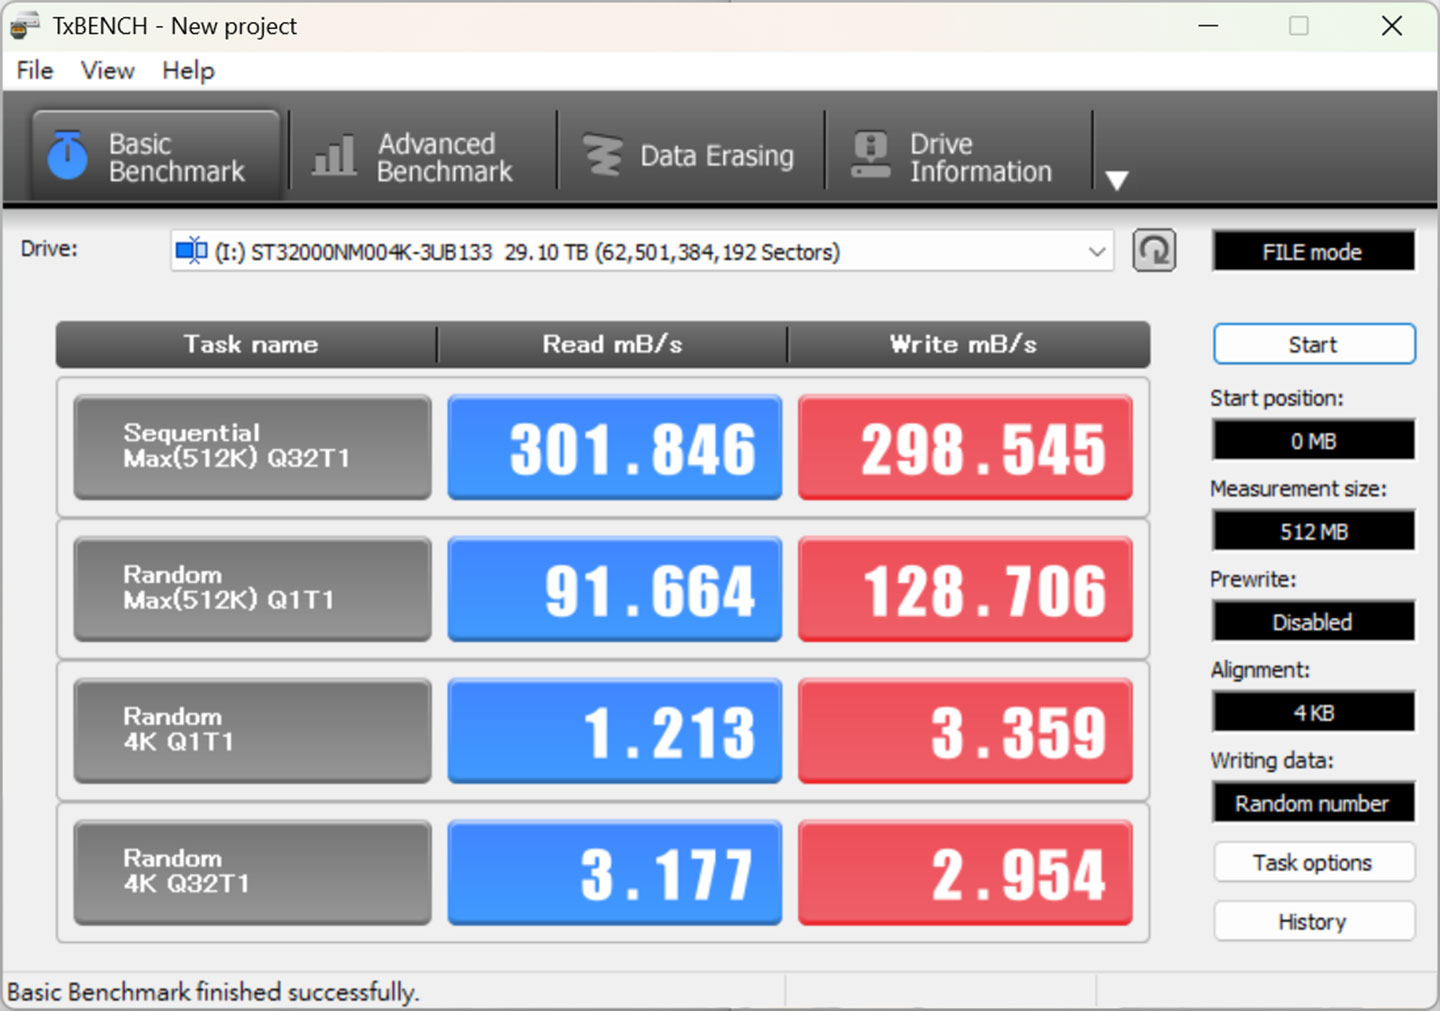The image size is (1440, 1011).
Task: Toggle Prewrite from Disabled
Action: (x=1313, y=621)
